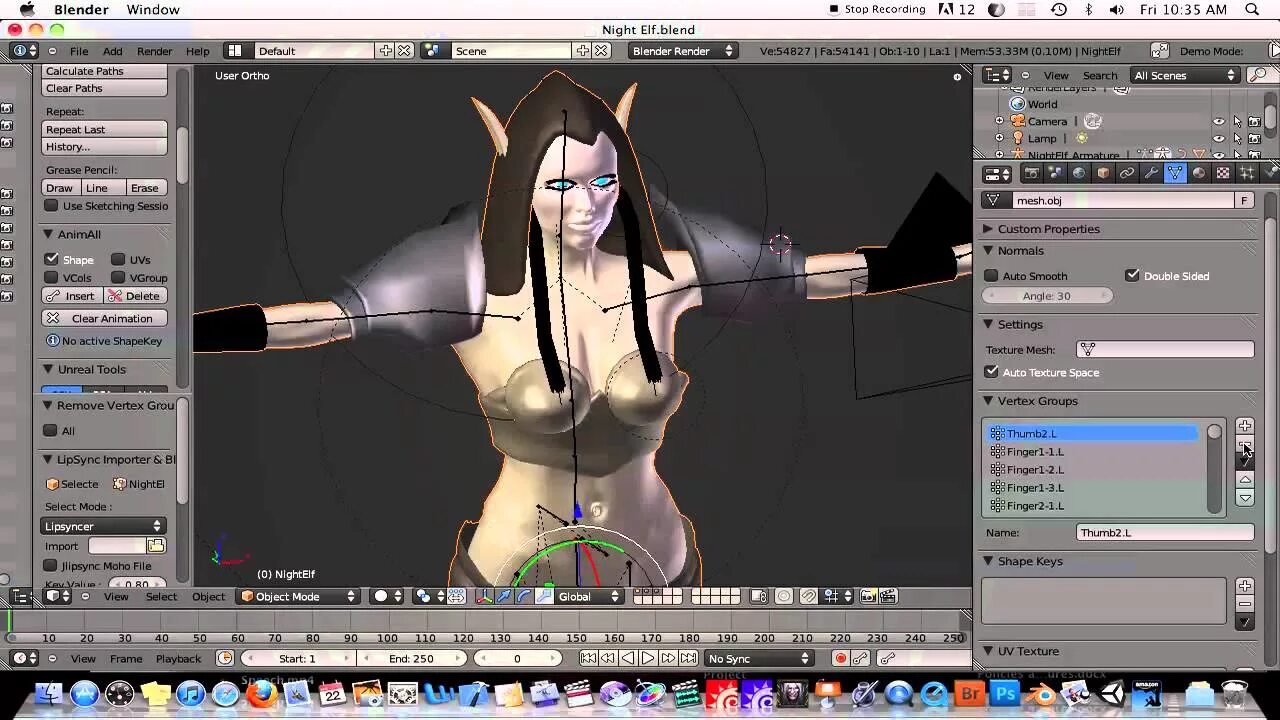Open the File menu in Blender header

(x=79, y=51)
